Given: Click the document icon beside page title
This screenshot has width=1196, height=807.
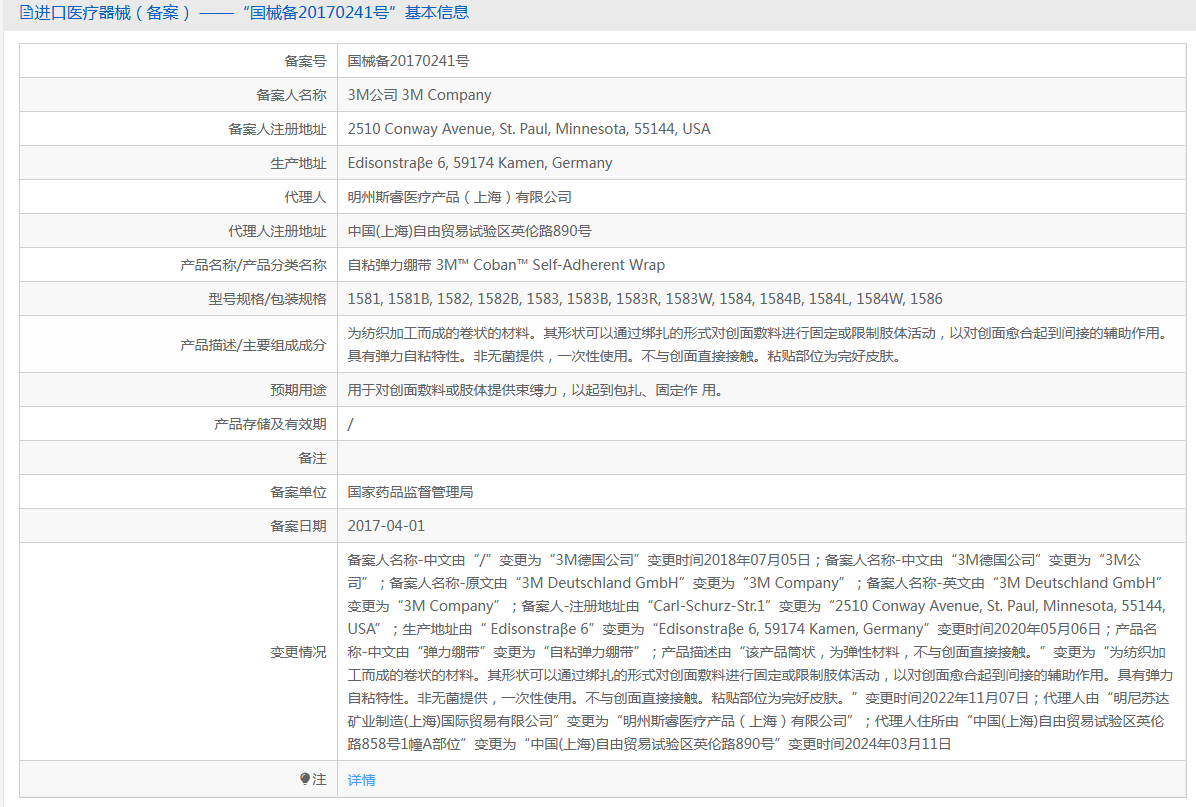Looking at the screenshot, I should click(26, 12).
